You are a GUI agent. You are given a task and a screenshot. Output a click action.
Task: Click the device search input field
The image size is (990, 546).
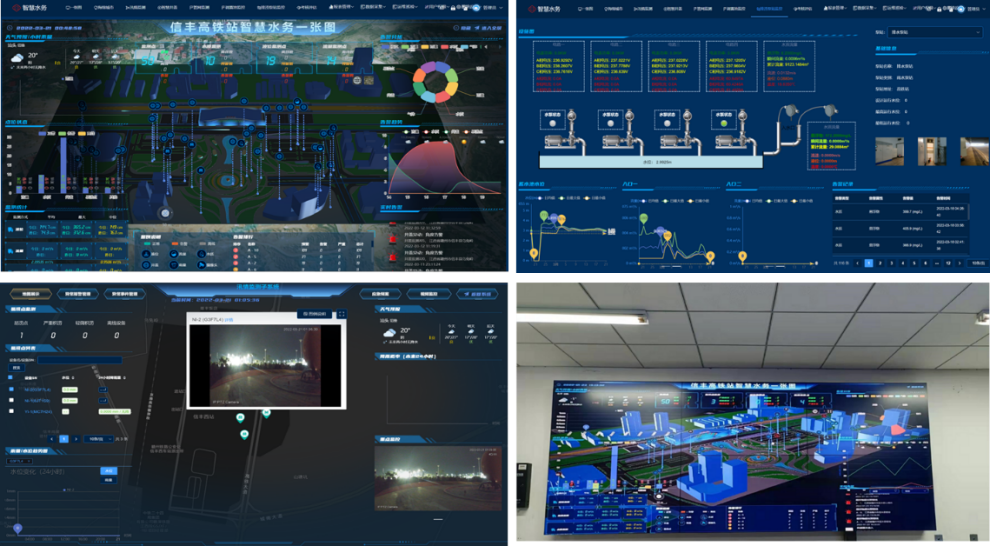click(x=80, y=360)
